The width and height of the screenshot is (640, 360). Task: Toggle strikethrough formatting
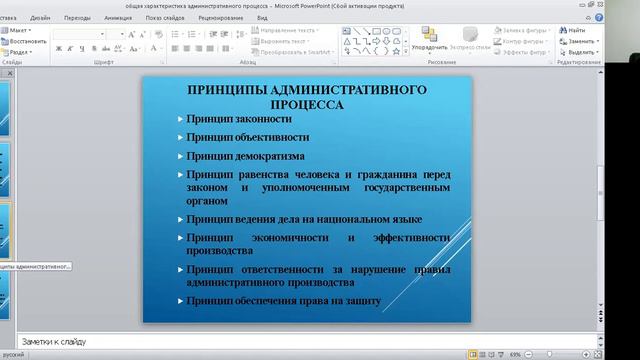(x=106, y=49)
